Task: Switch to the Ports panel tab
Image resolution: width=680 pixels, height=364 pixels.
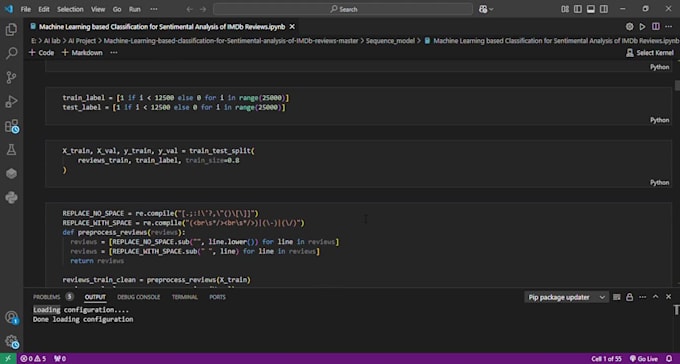Action: pyautogui.click(x=217, y=297)
